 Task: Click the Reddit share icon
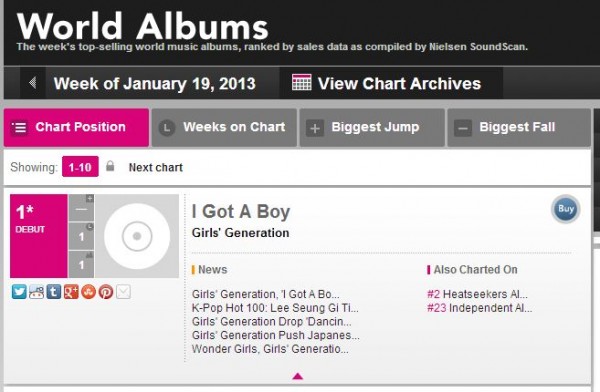(x=36, y=292)
